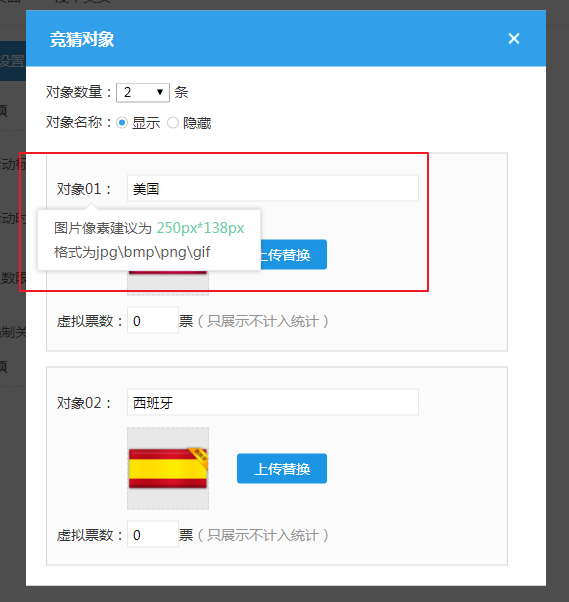569x602 pixels.
Task: Select the 显示 radio button
Action: pyautogui.click(x=122, y=123)
